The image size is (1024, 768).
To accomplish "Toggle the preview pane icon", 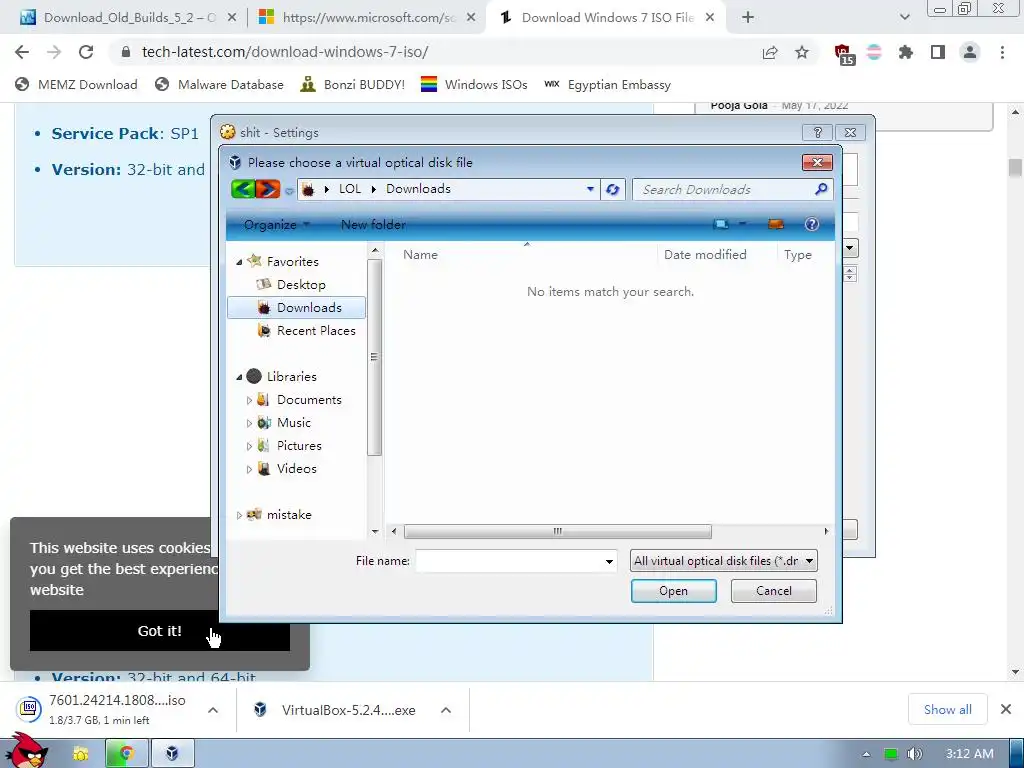I will coord(776,225).
